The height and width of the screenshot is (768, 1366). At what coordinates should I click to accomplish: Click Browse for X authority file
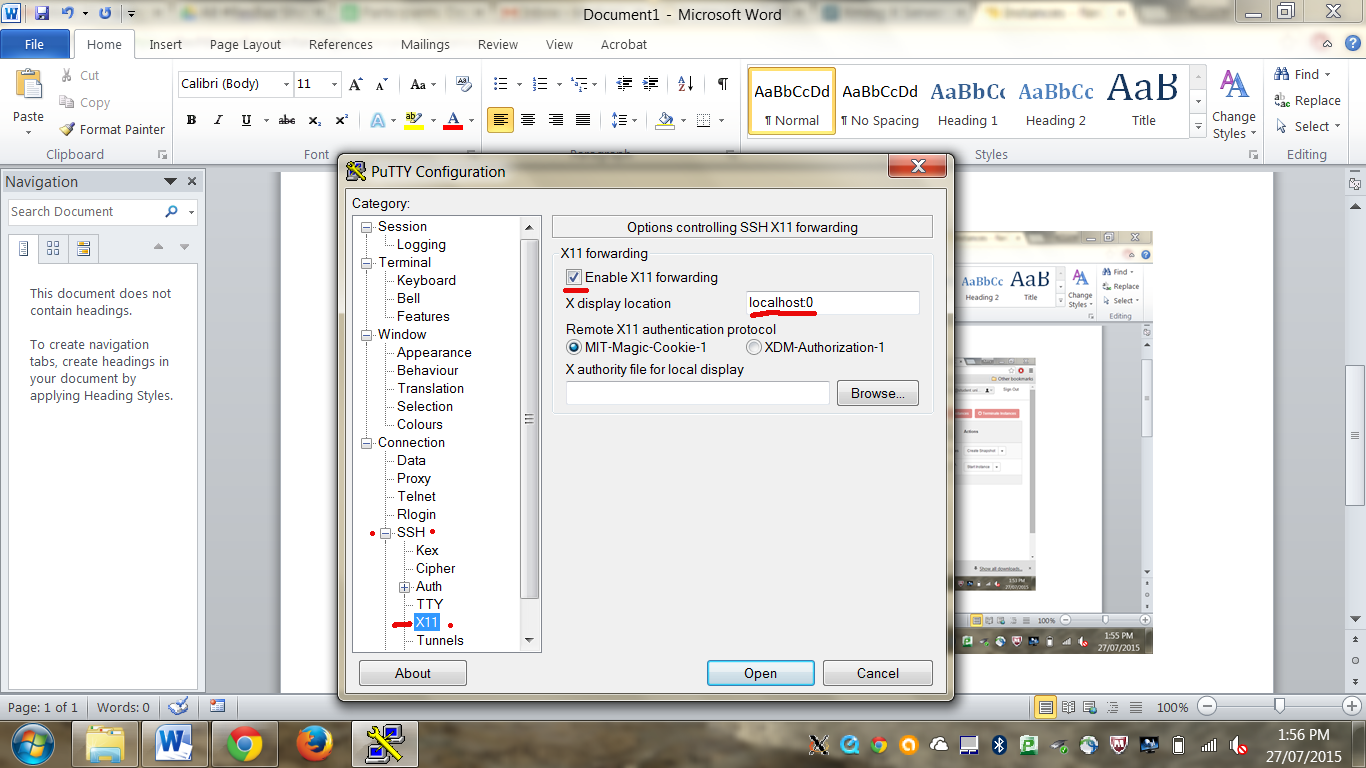point(878,393)
